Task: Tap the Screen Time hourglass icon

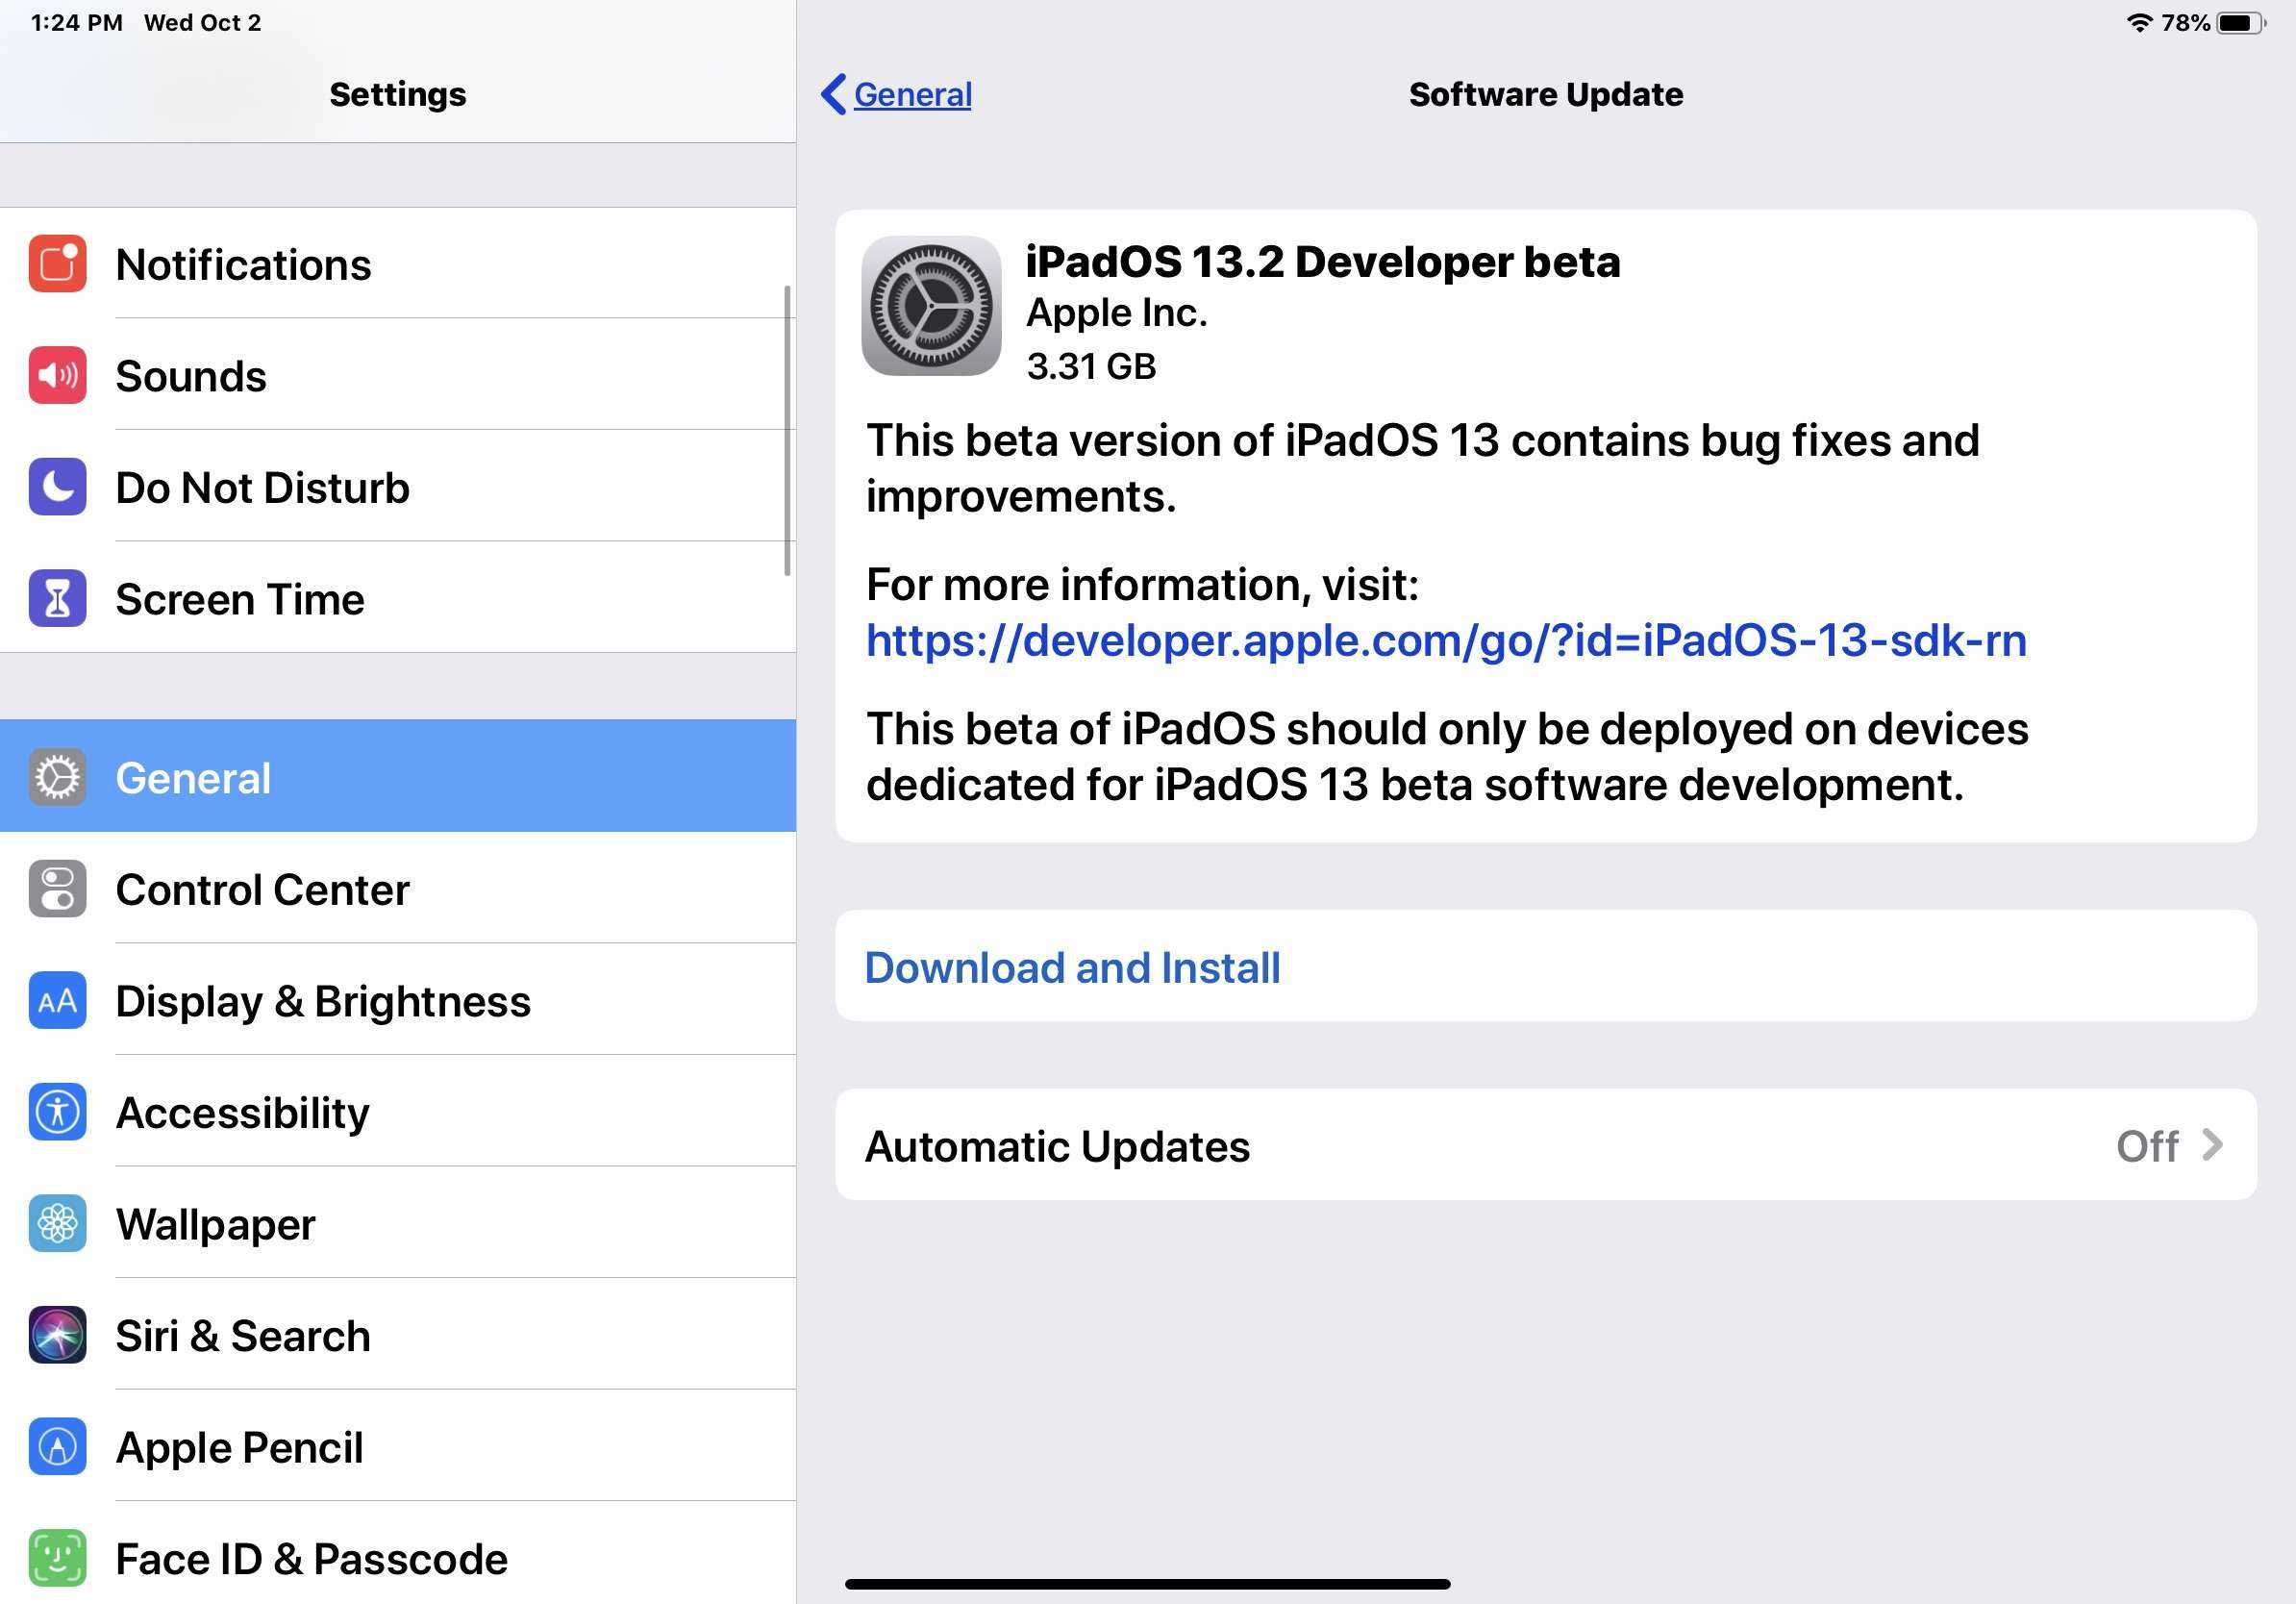Action: click(57, 598)
